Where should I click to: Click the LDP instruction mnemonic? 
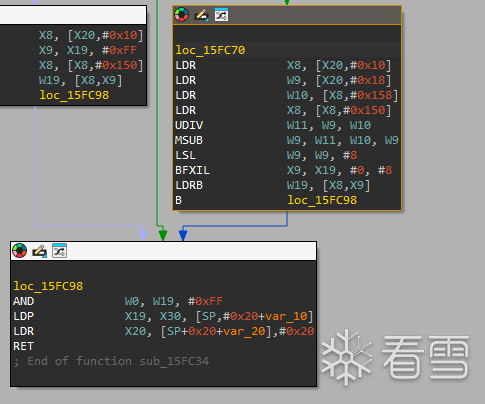(x=23, y=316)
